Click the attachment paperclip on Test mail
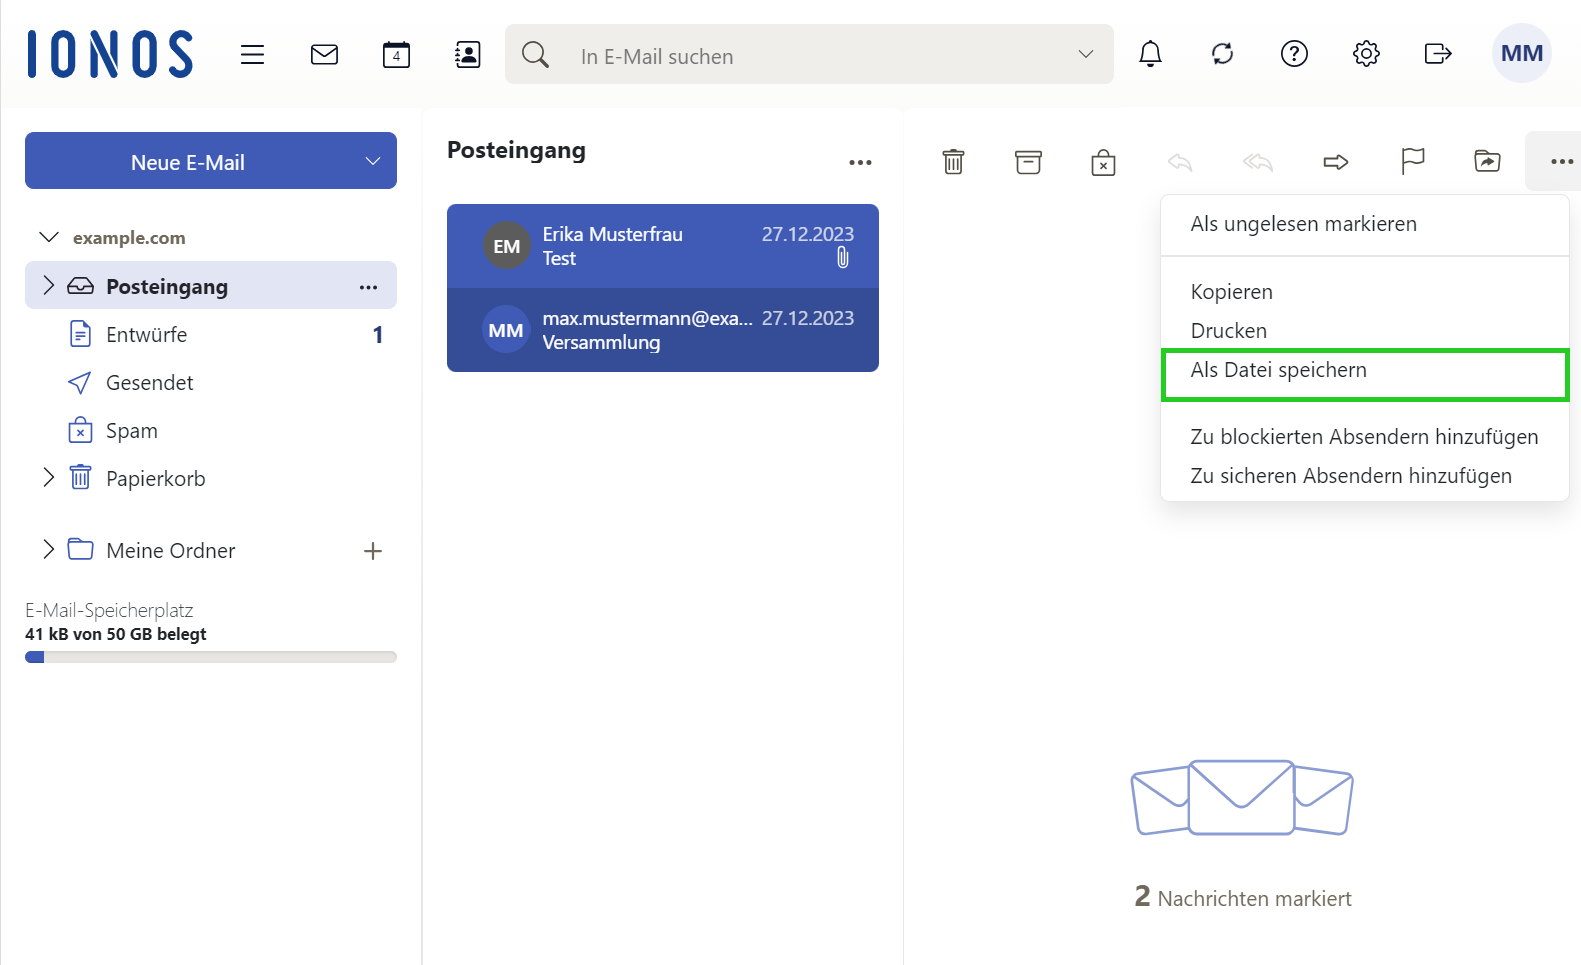 point(843,258)
